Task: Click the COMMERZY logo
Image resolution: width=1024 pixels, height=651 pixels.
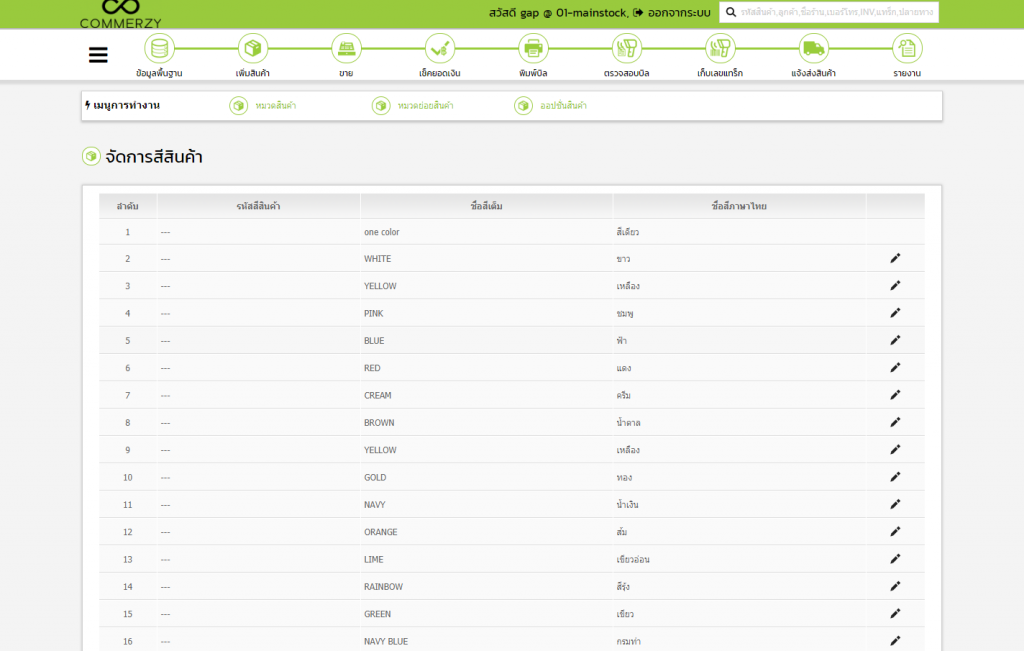Action: point(121,14)
